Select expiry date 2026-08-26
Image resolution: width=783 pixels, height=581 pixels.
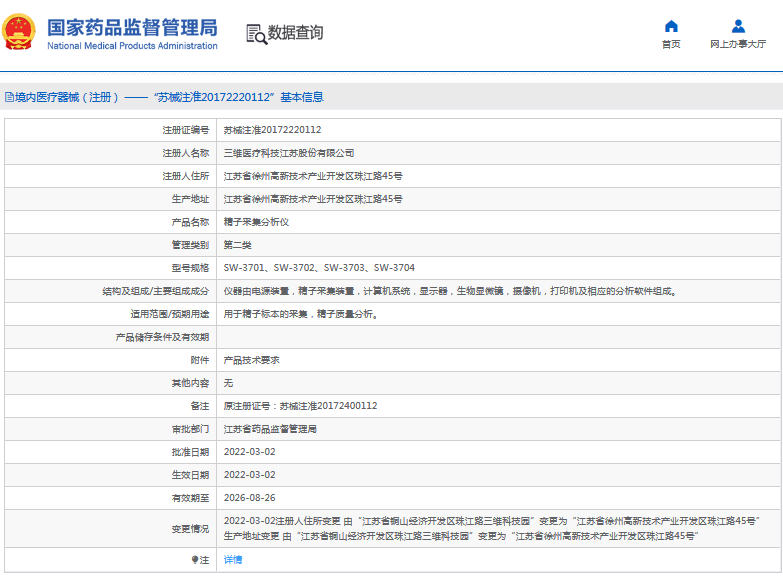(250, 498)
